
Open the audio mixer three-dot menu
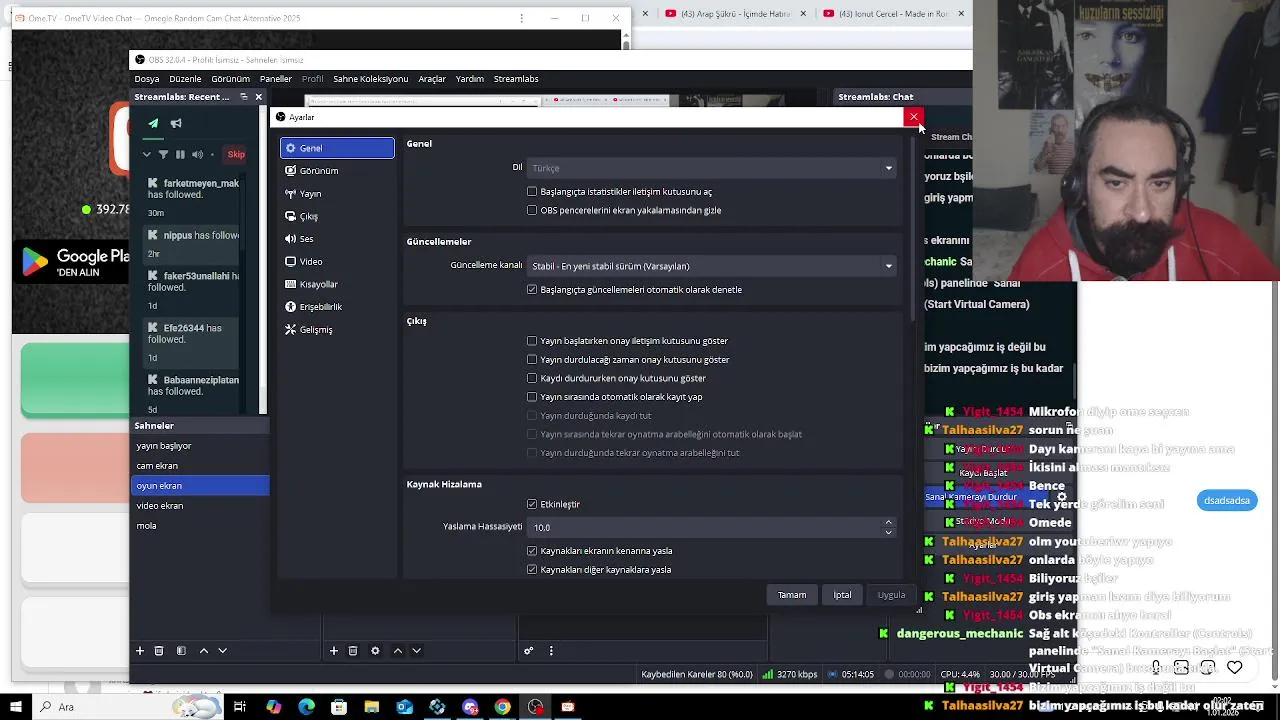tap(551, 651)
